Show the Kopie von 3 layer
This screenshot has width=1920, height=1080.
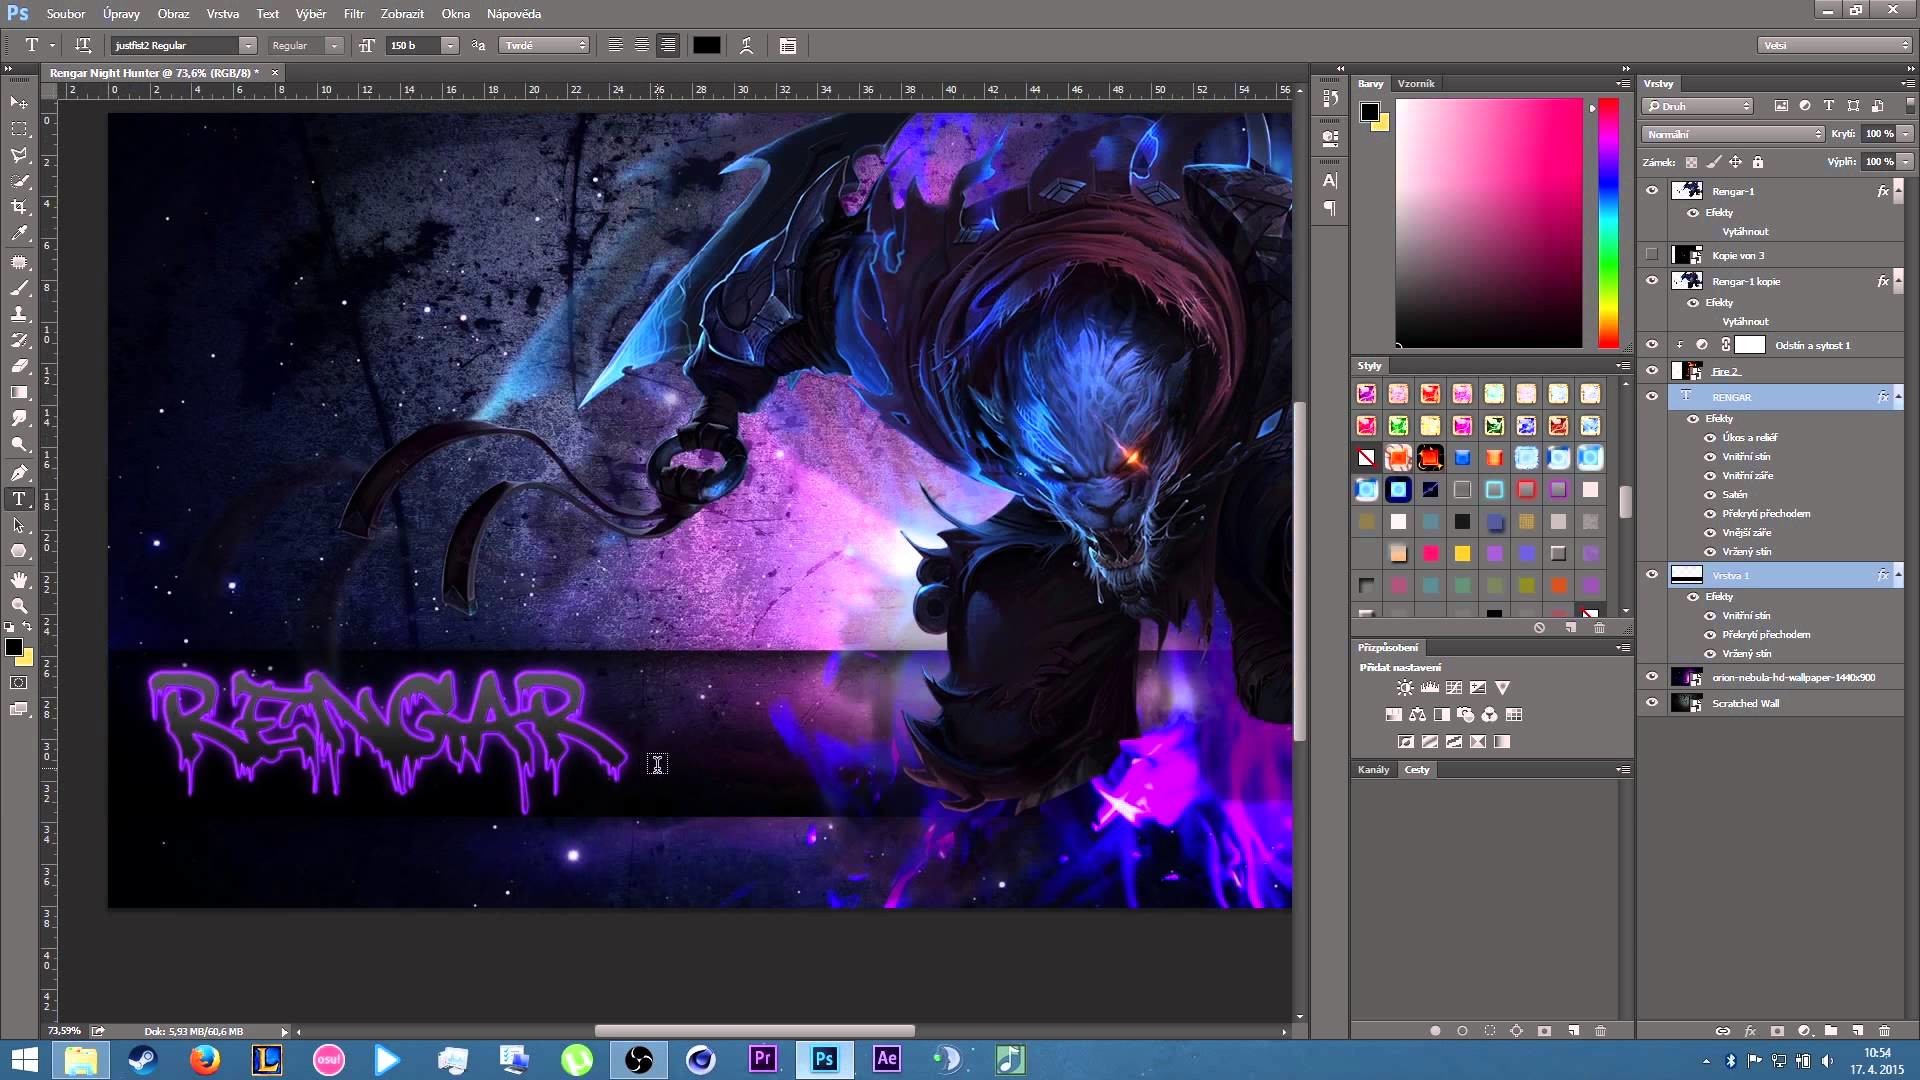tap(1652, 255)
